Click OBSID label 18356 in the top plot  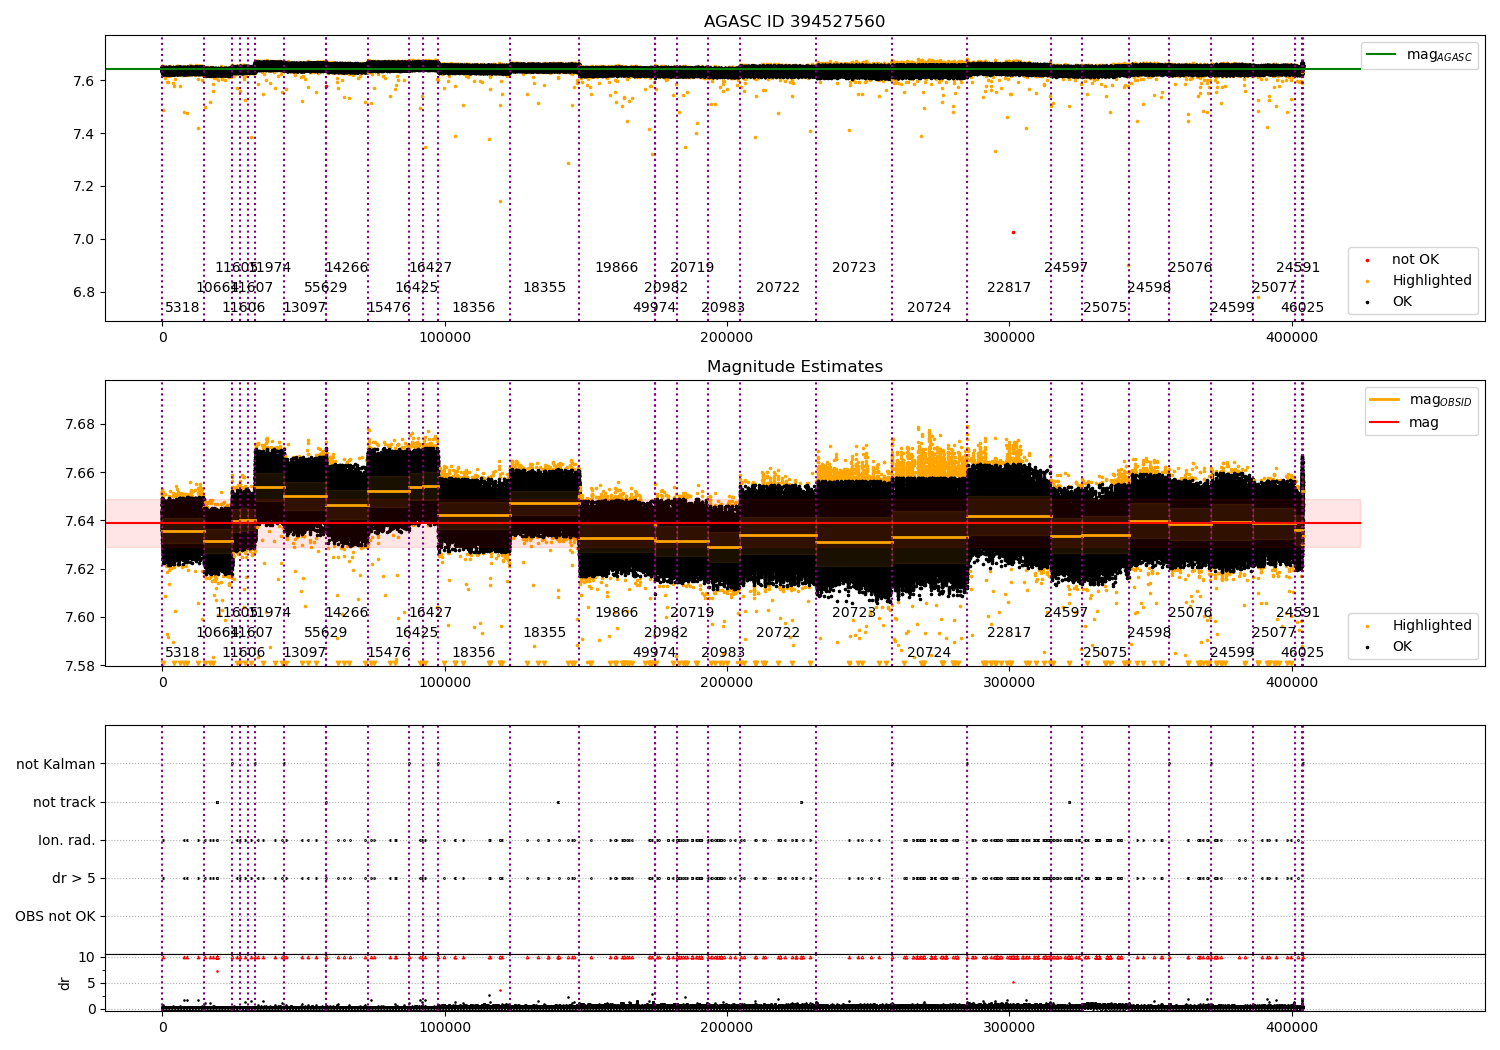pyautogui.click(x=473, y=308)
